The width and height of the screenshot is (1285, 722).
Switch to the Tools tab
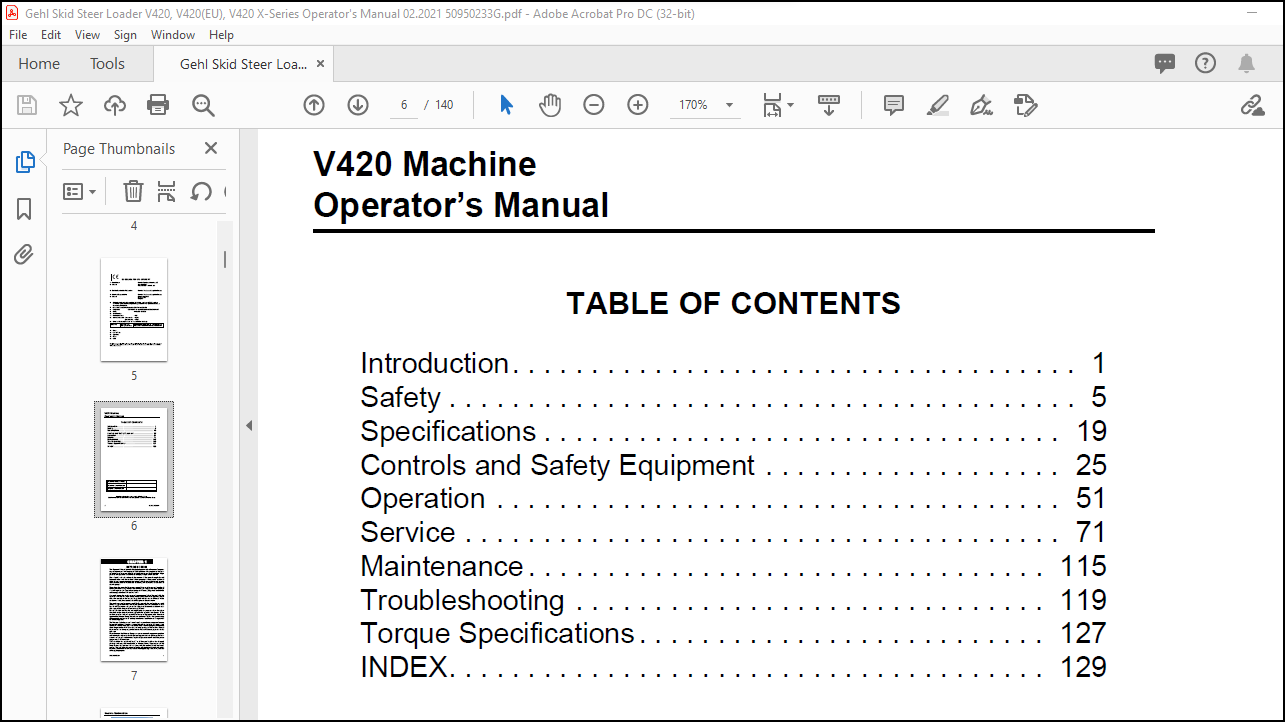point(108,64)
